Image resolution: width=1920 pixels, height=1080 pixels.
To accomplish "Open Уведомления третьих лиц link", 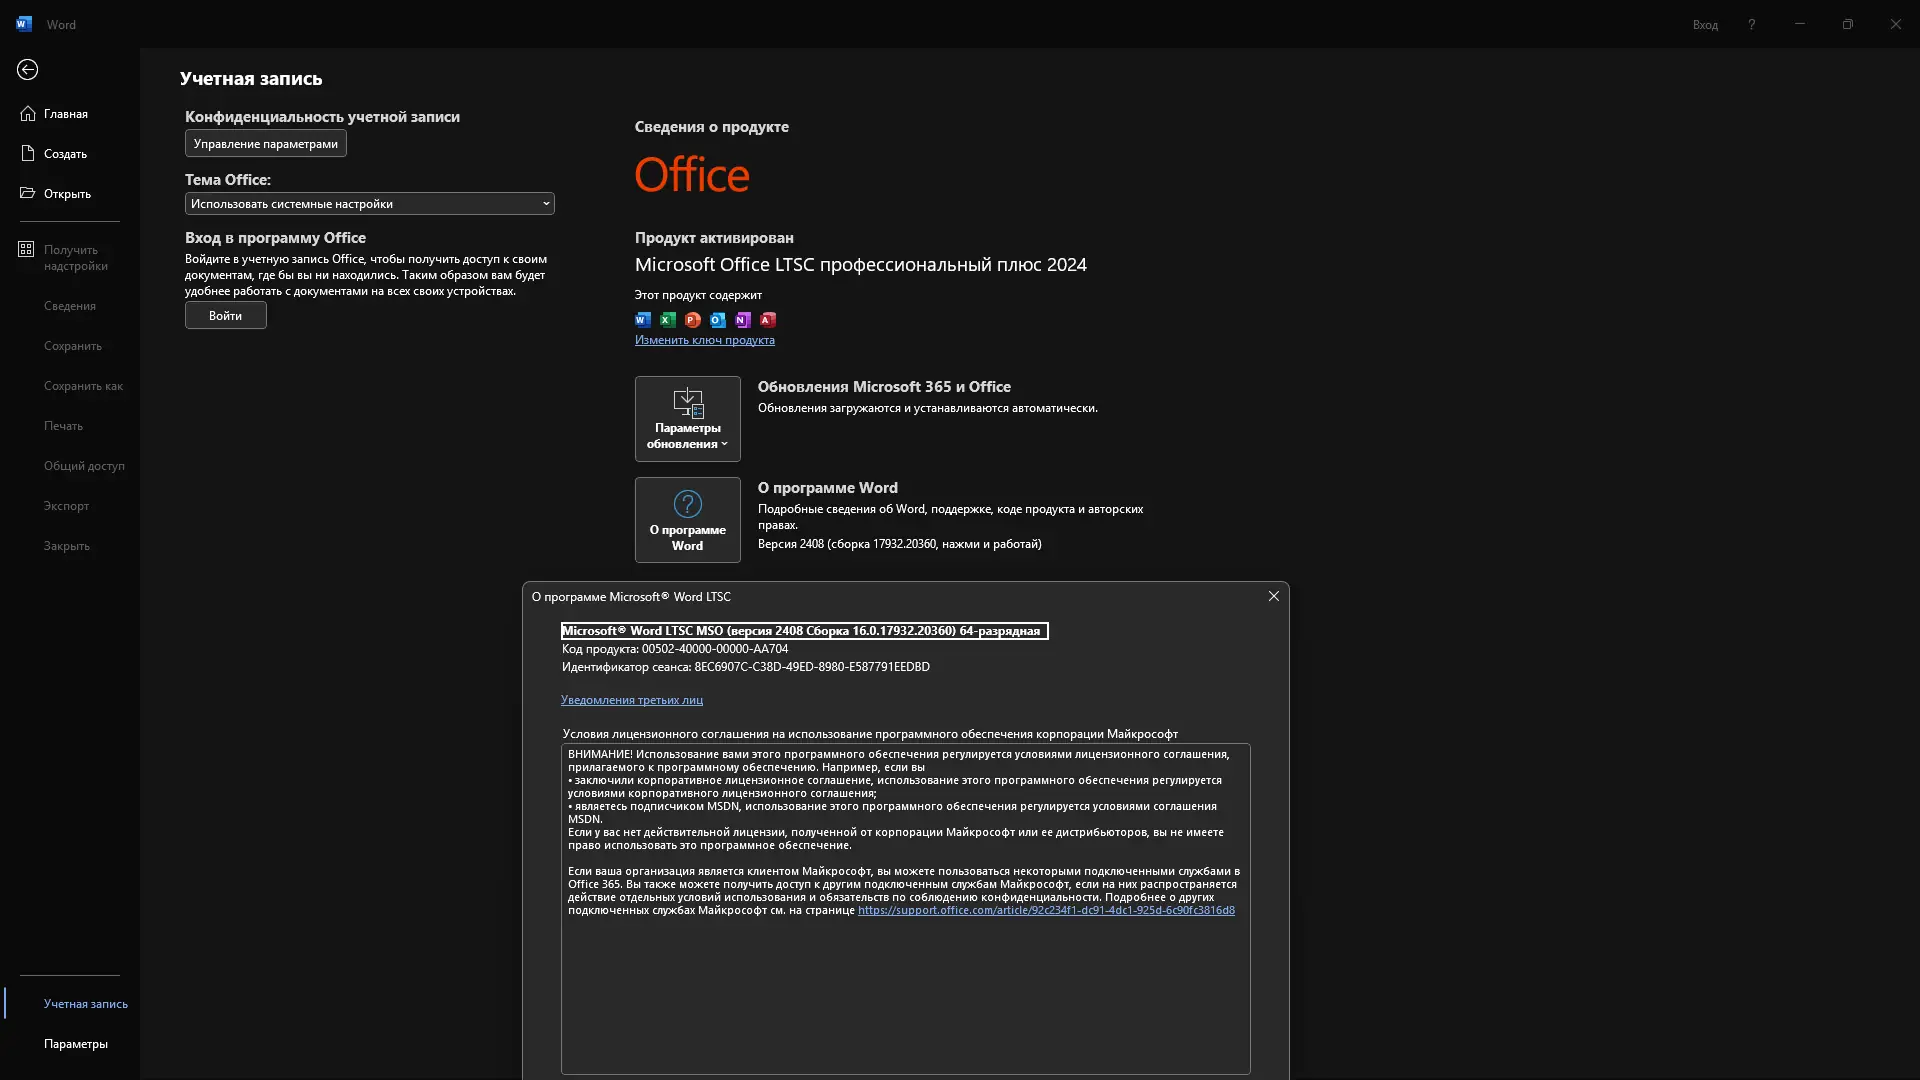I will click(631, 700).
